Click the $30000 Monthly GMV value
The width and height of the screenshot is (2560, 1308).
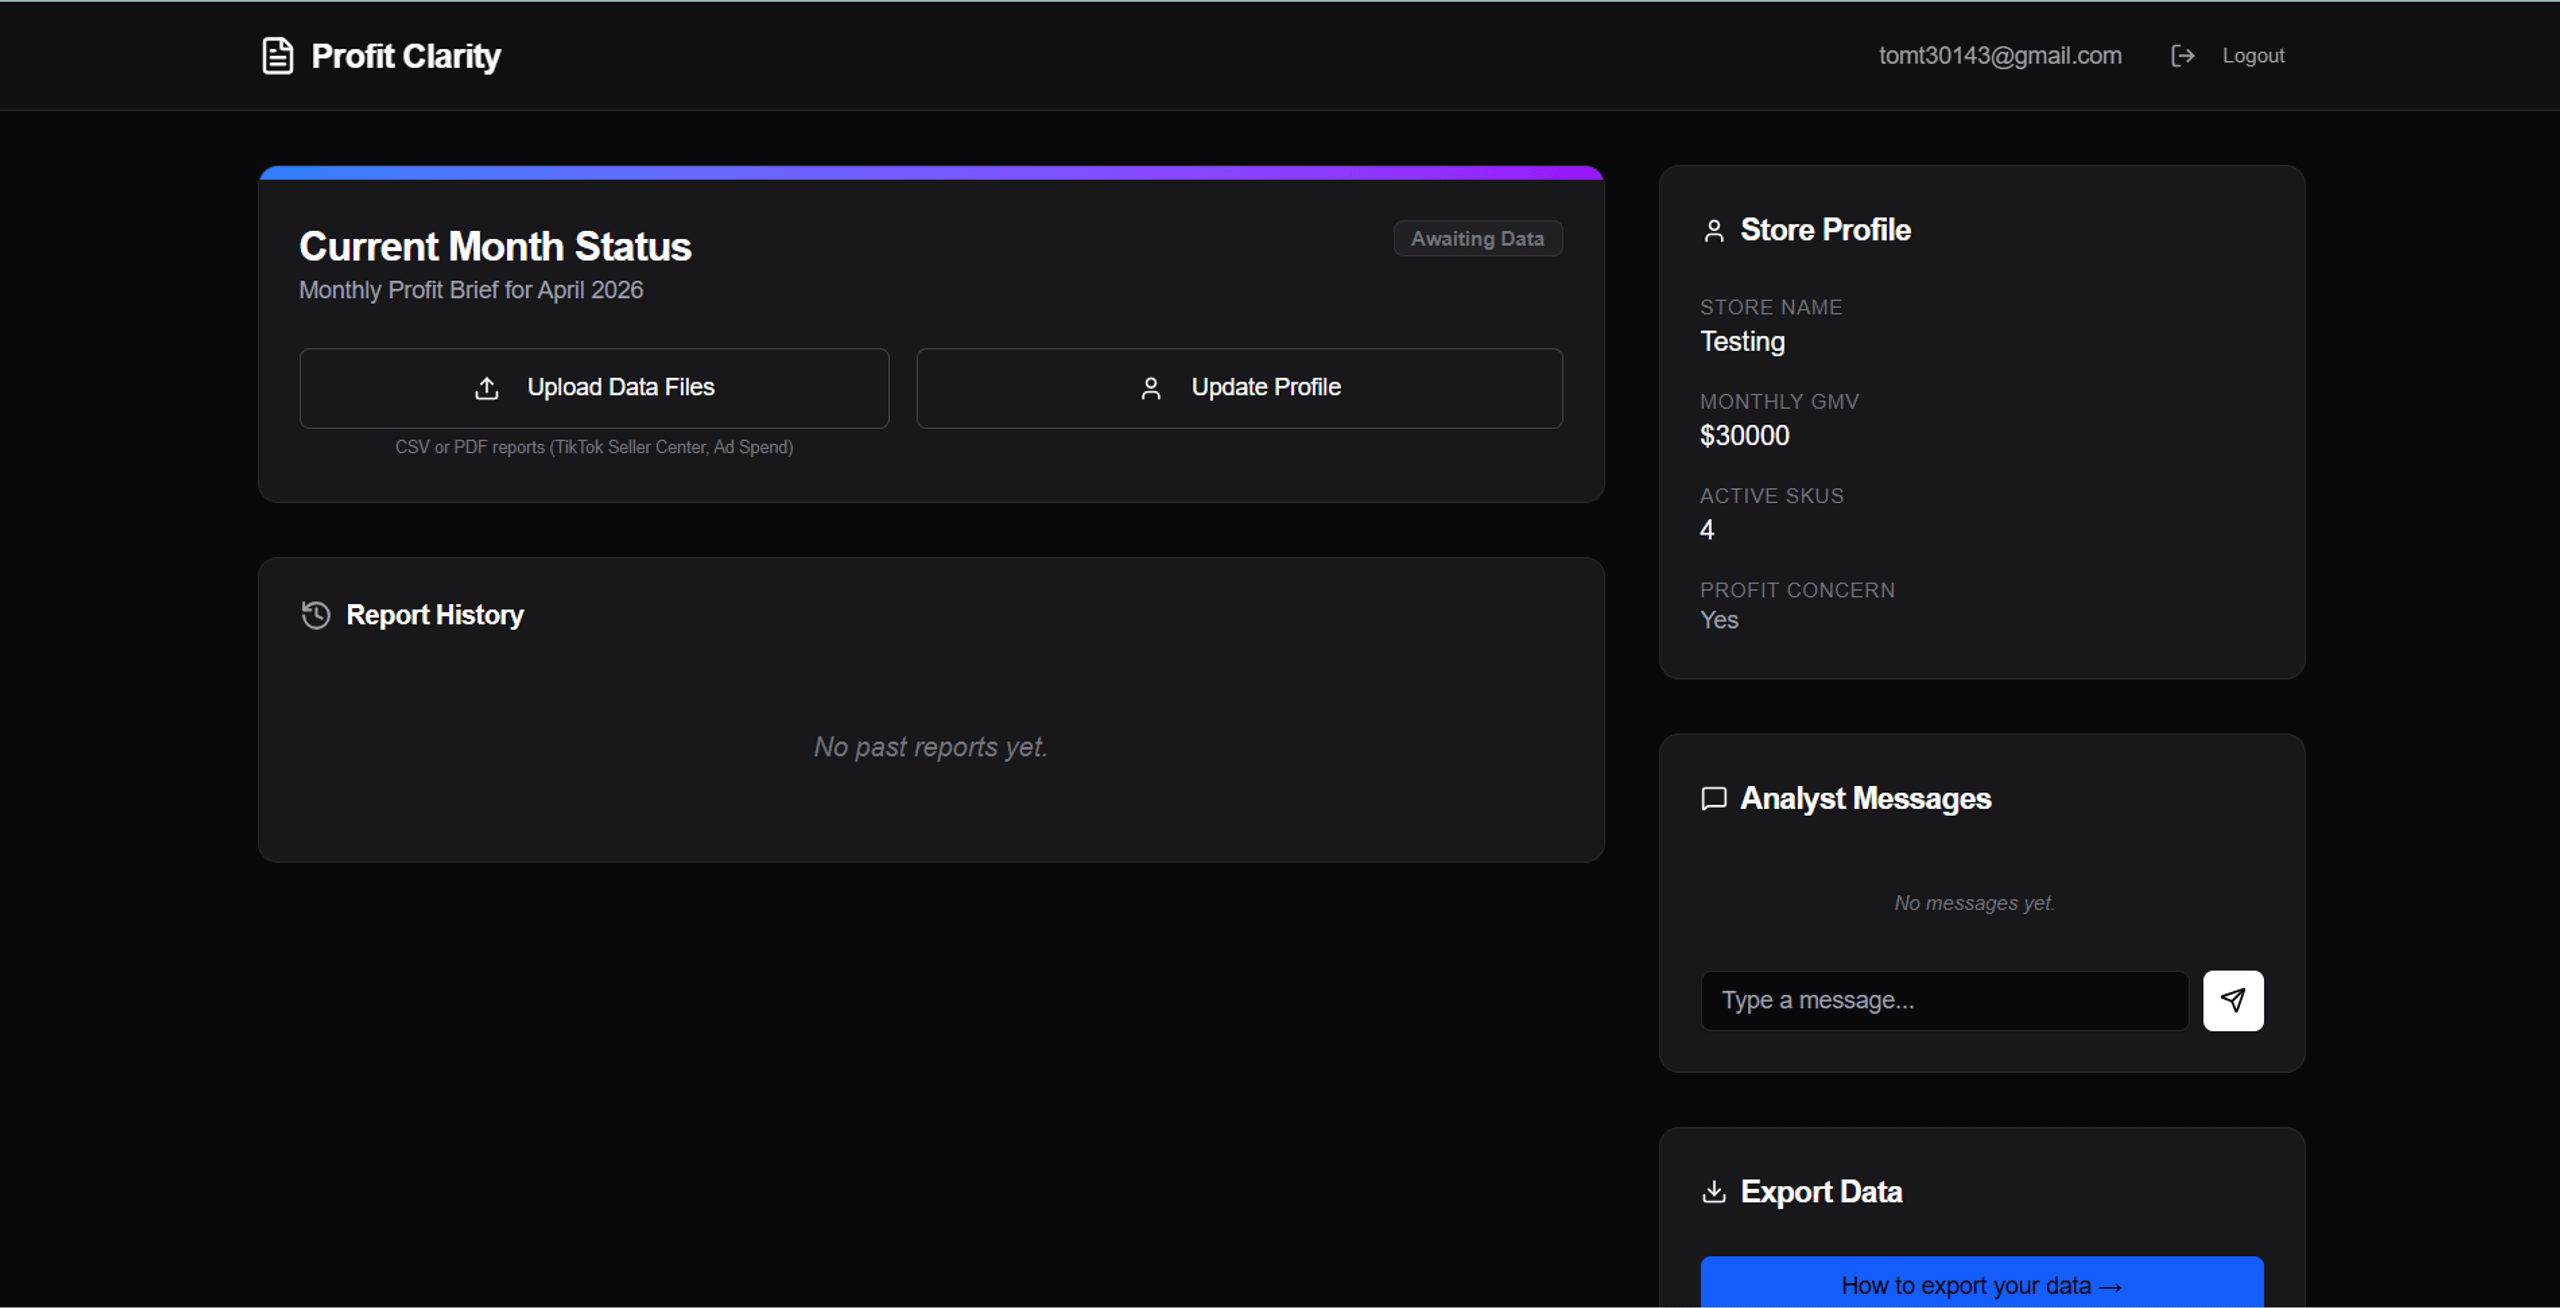click(1745, 436)
